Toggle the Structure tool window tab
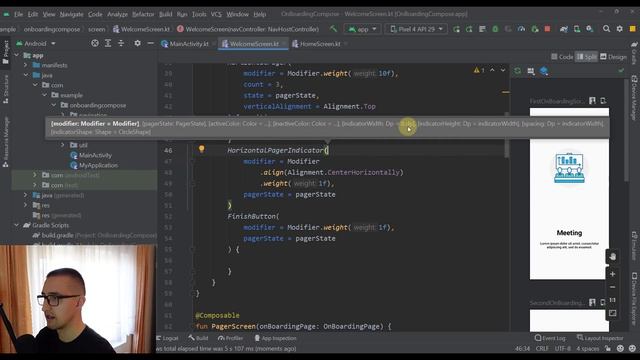Image resolution: width=640 pixels, height=360 pixels. click(x=6, y=89)
